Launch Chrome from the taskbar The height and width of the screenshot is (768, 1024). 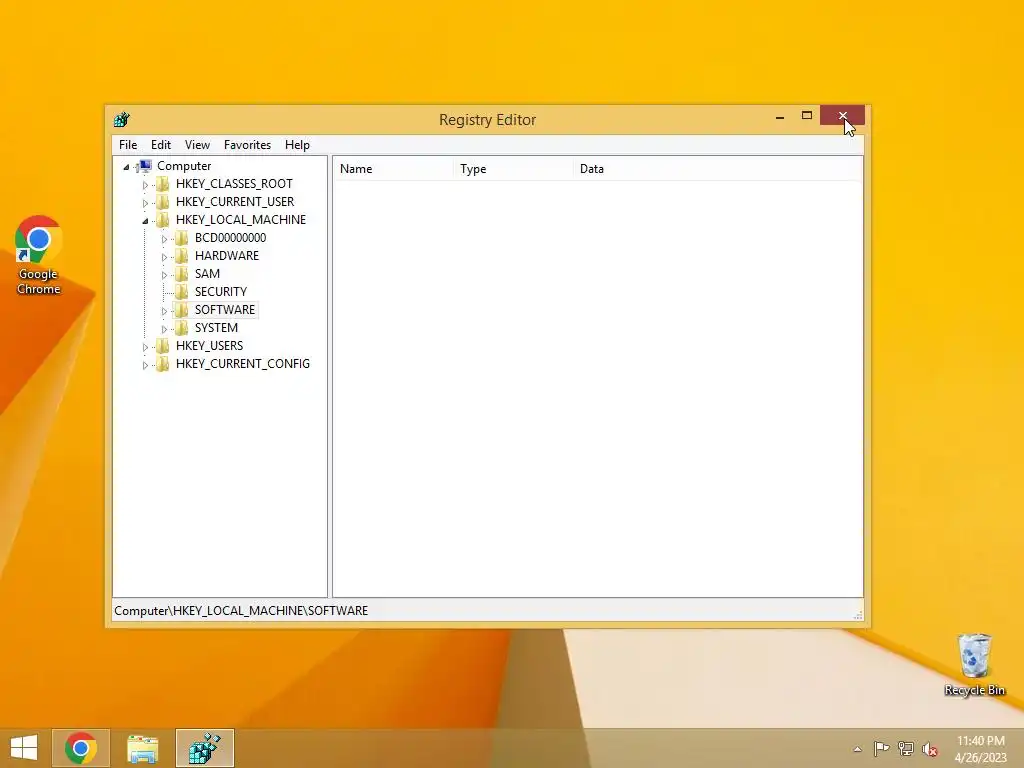tap(81, 748)
